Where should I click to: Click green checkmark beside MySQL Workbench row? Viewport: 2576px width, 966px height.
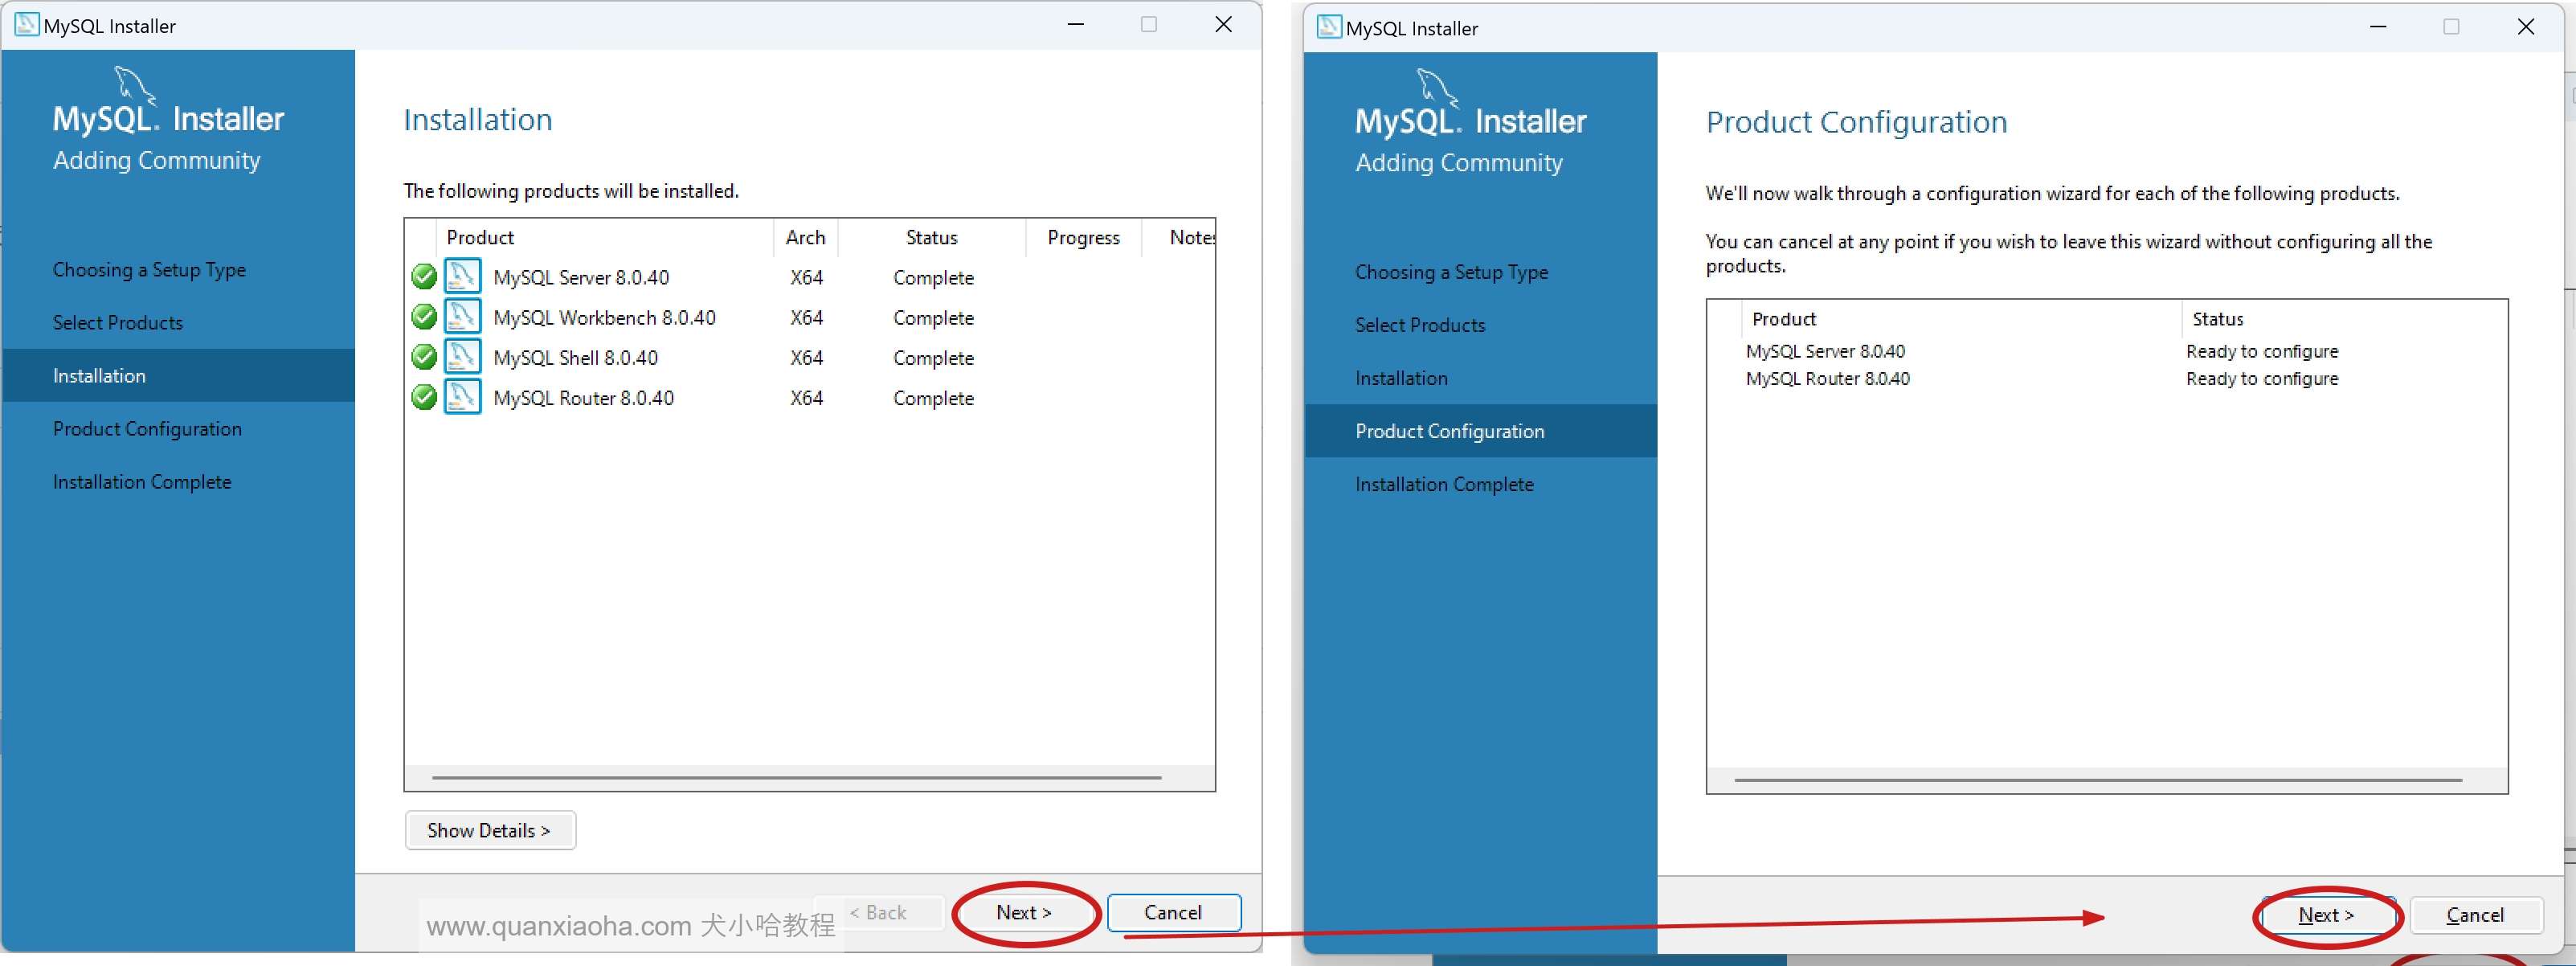pyautogui.click(x=424, y=317)
